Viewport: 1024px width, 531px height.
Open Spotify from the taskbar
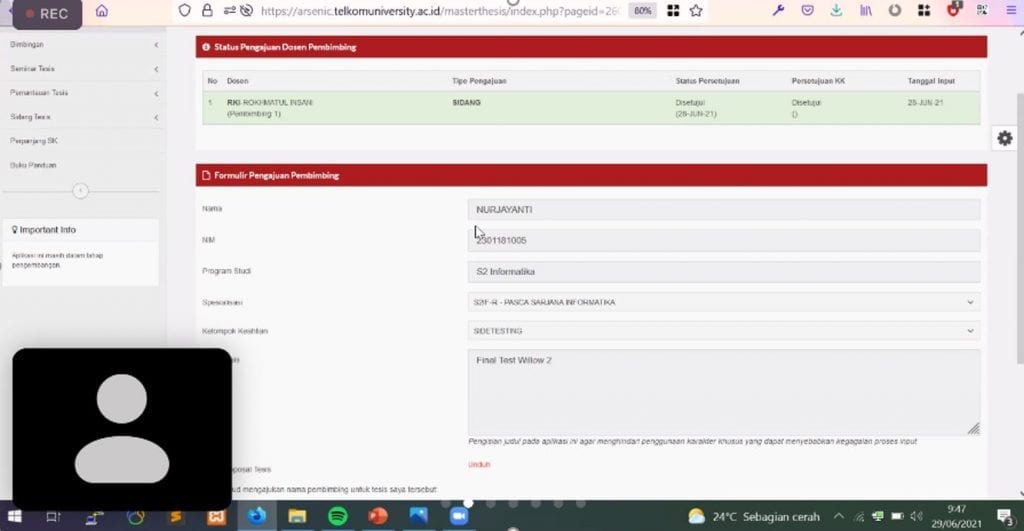(x=337, y=516)
